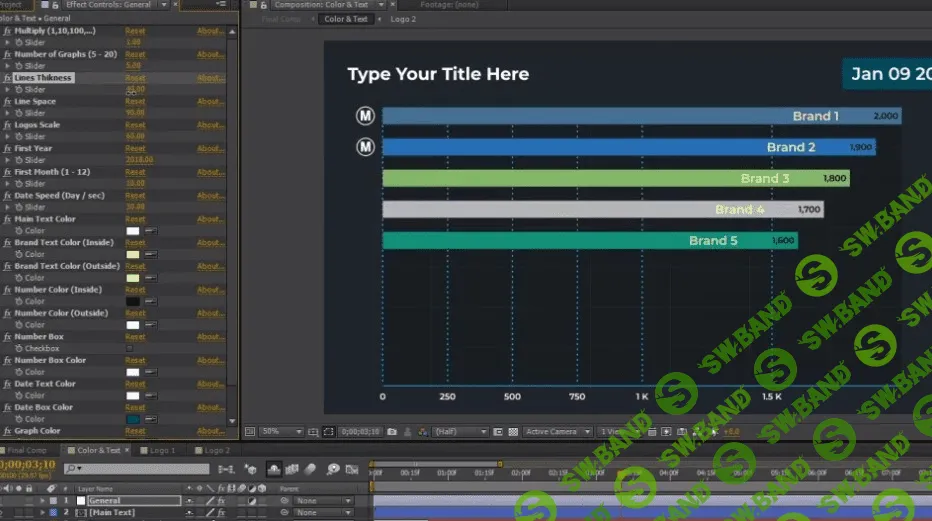
Task: Click the Main Text Color white swatch
Action: 133,230
